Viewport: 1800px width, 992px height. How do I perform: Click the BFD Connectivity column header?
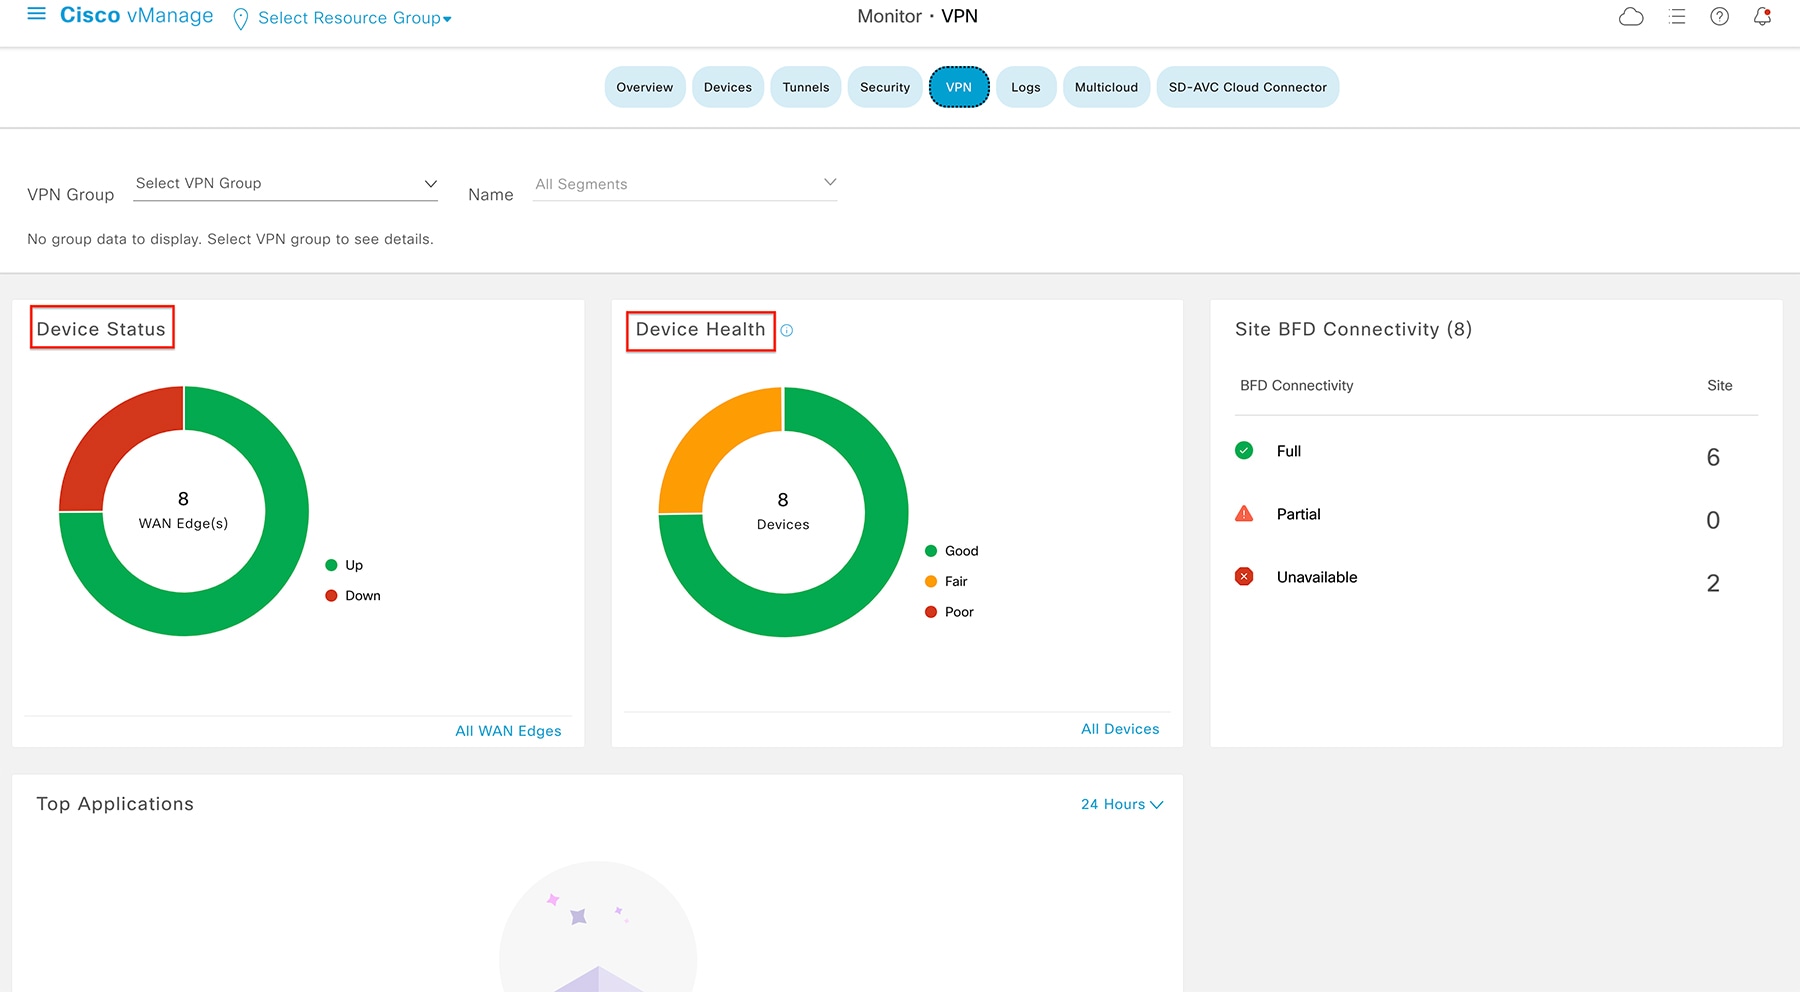(1296, 386)
